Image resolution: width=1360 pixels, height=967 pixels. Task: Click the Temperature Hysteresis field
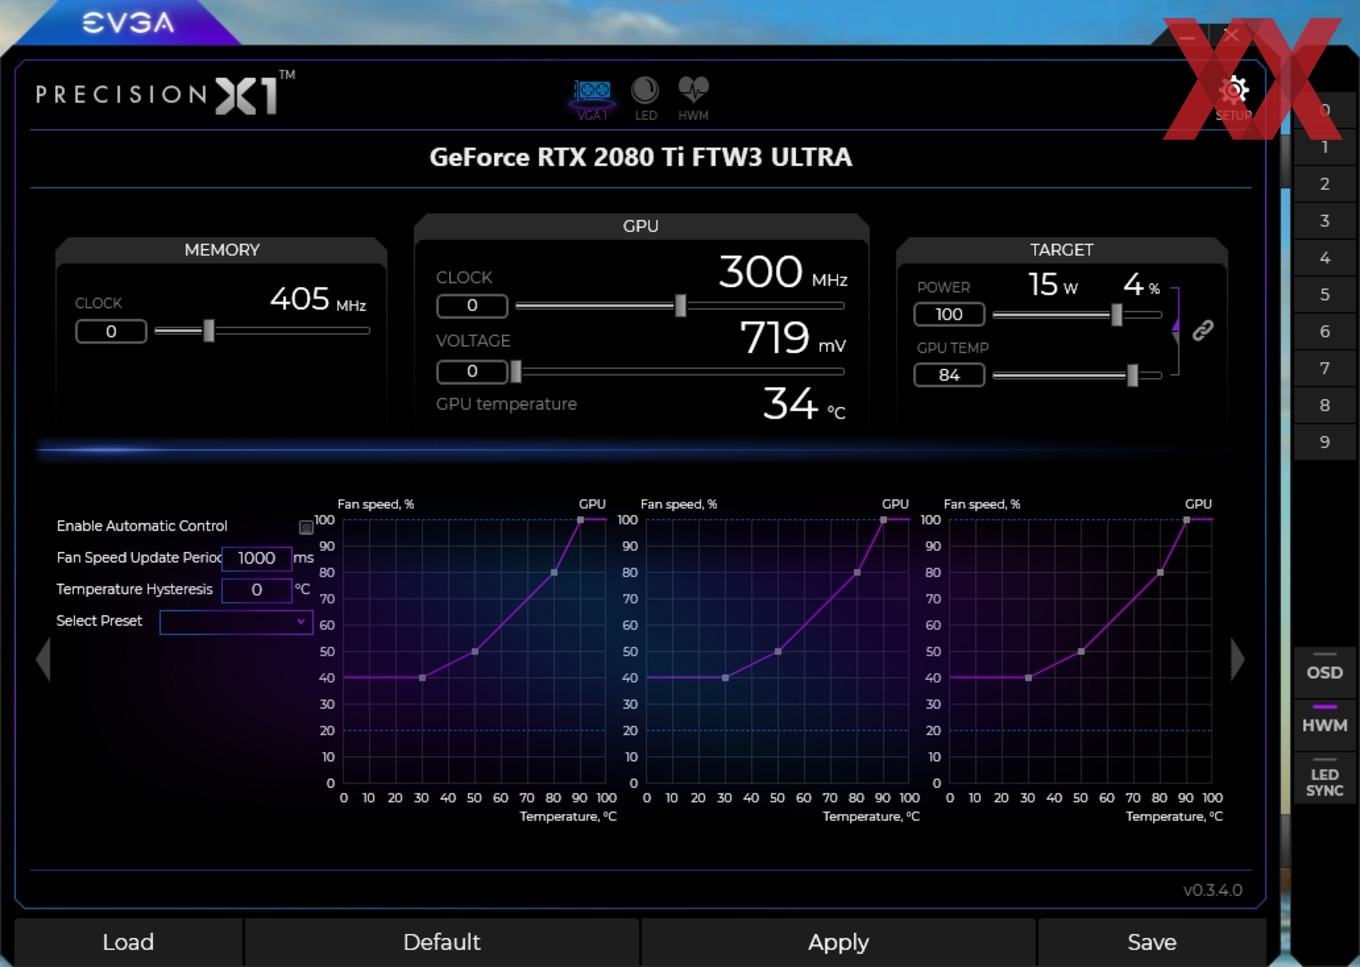point(257,590)
